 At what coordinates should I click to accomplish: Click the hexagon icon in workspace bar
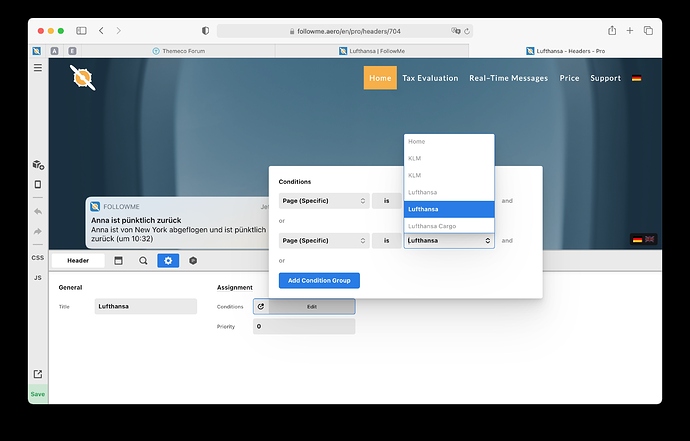point(193,261)
